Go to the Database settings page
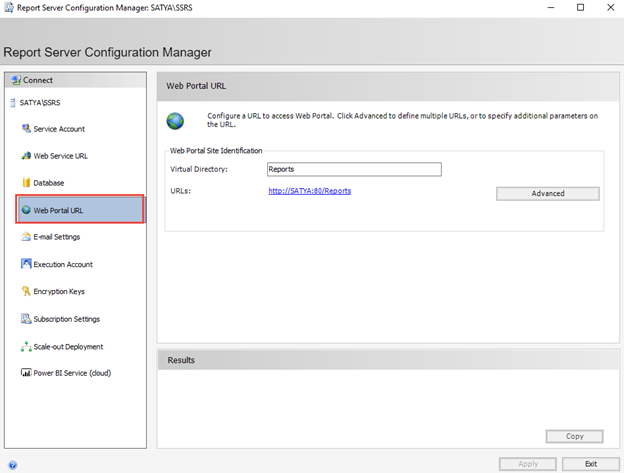This screenshot has height=473, width=624. pos(49,183)
